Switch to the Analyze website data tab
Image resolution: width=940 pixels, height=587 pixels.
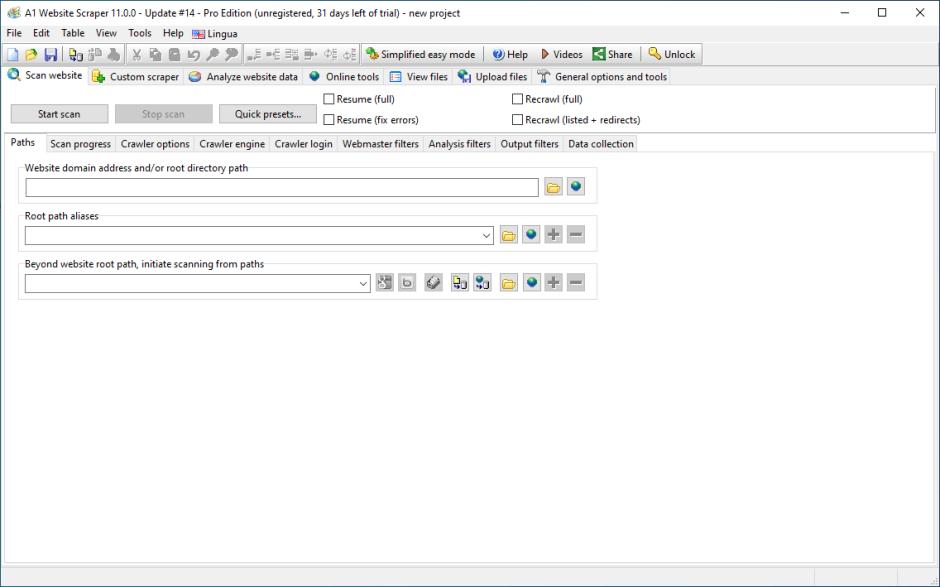[245, 77]
